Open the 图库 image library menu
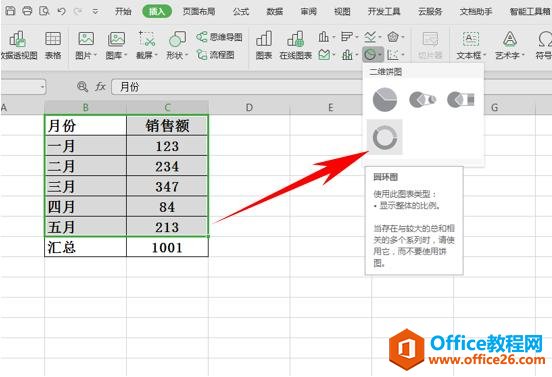This screenshot has height=377, width=552. (x=116, y=45)
